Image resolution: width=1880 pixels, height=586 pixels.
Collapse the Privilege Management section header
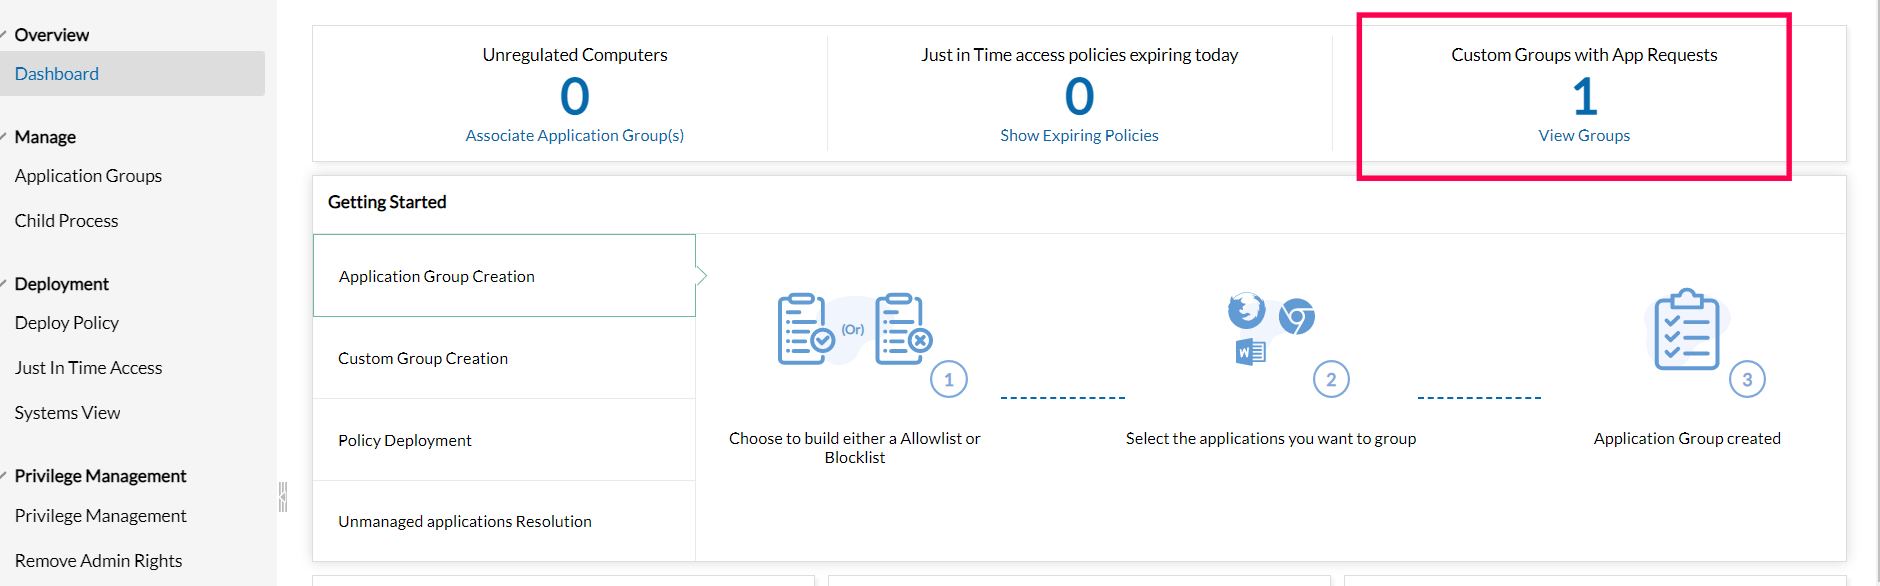(x=5, y=475)
